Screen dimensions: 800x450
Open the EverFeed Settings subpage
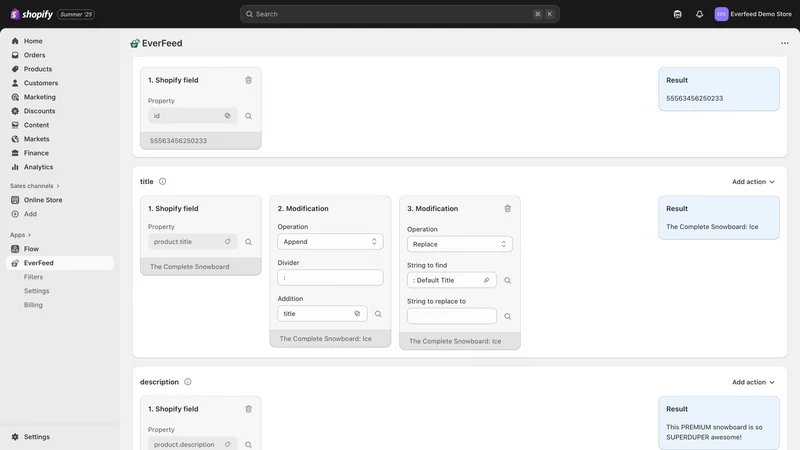tap(36, 291)
